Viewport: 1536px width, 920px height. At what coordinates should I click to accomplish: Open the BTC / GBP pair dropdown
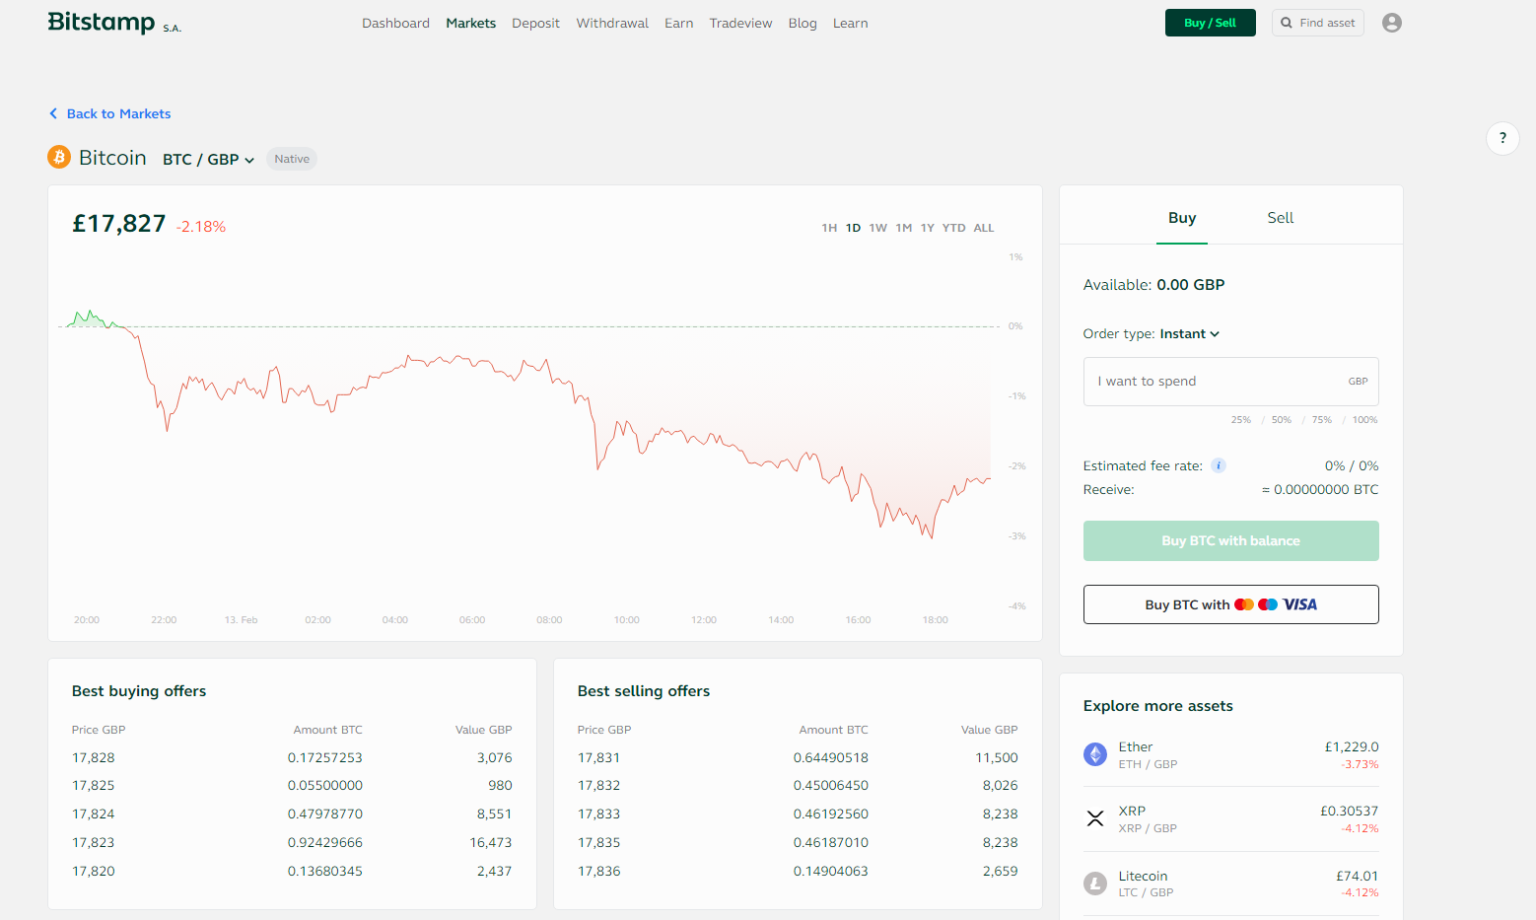click(207, 158)
